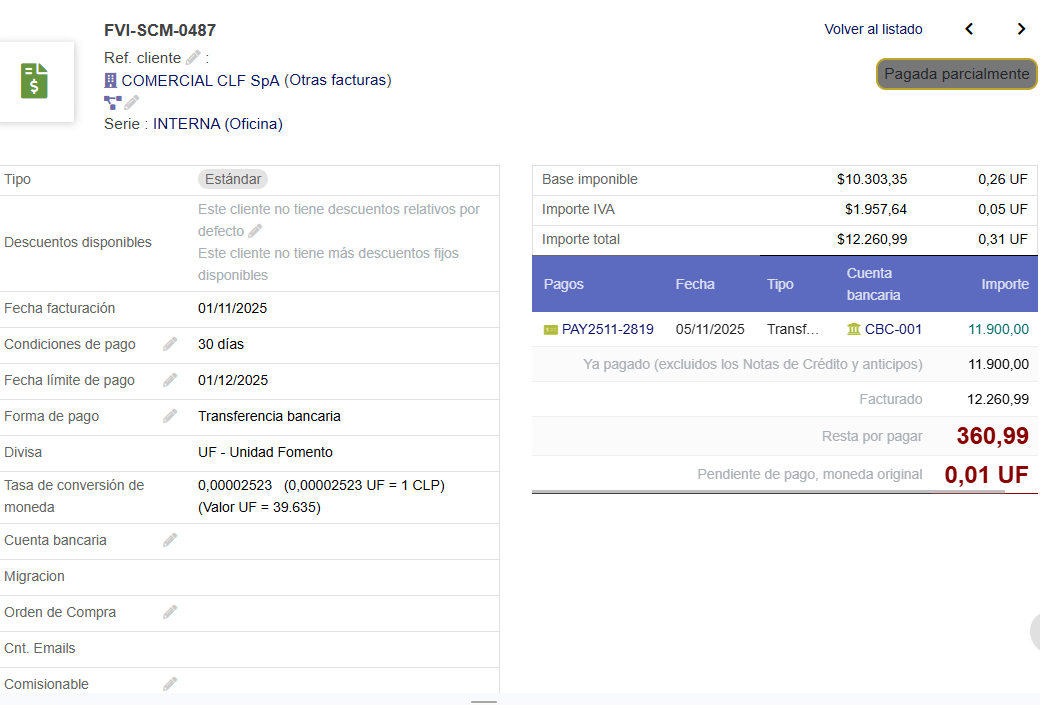Go to previous invoice arrow
The width and height of the screenshot is (1040, 705).
point(969,29)
